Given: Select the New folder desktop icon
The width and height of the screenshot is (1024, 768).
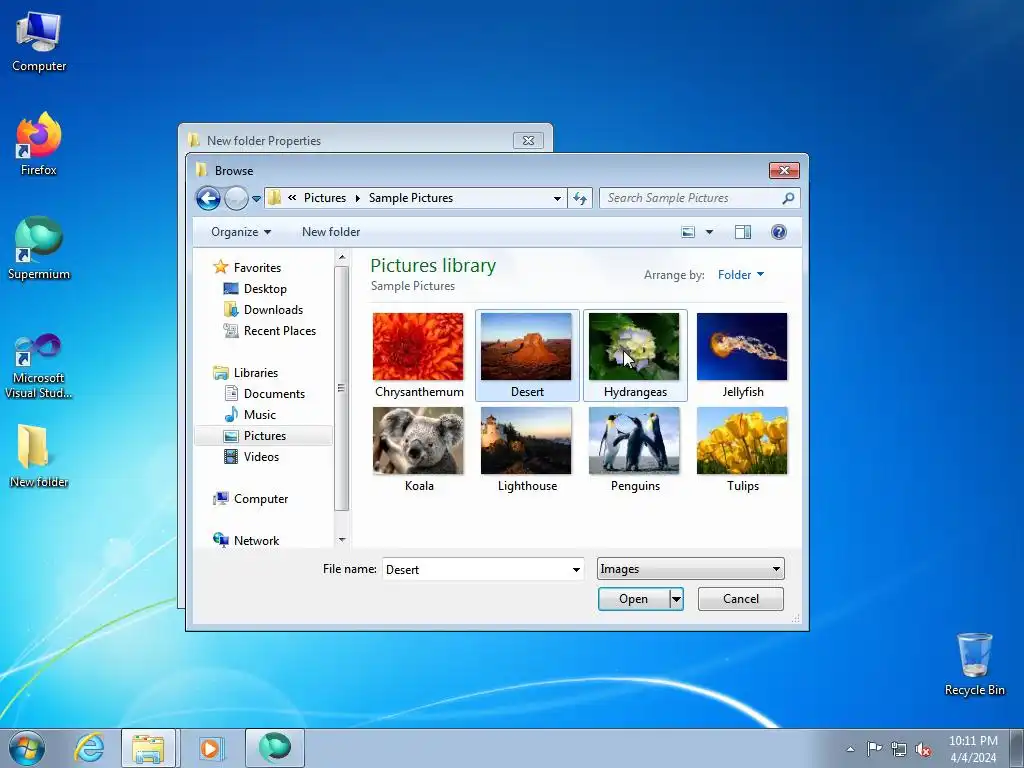Looking at the screenshot, I should [39, 456].
